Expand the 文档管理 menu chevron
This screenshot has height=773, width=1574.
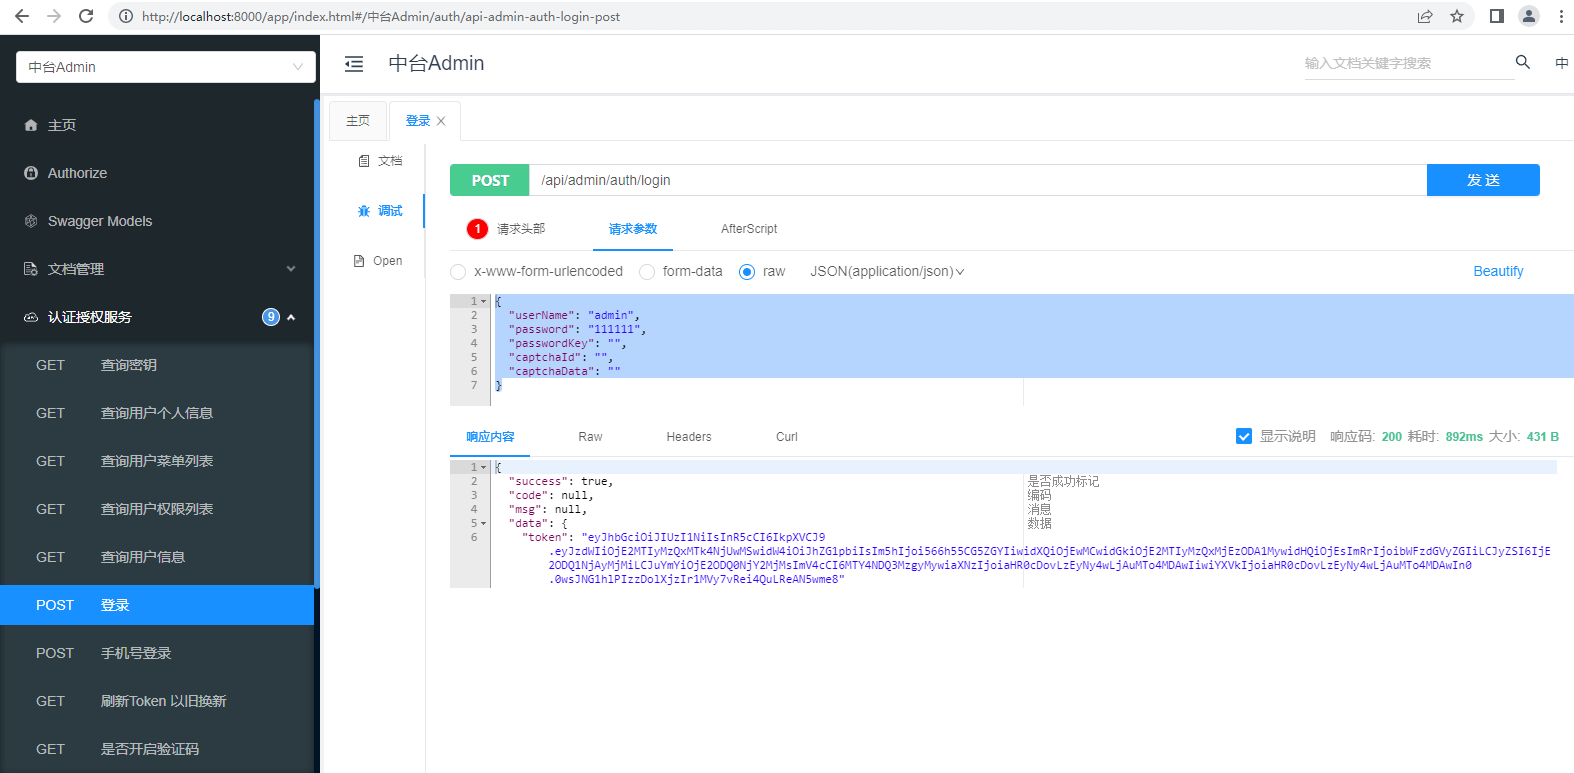(291, 269)
